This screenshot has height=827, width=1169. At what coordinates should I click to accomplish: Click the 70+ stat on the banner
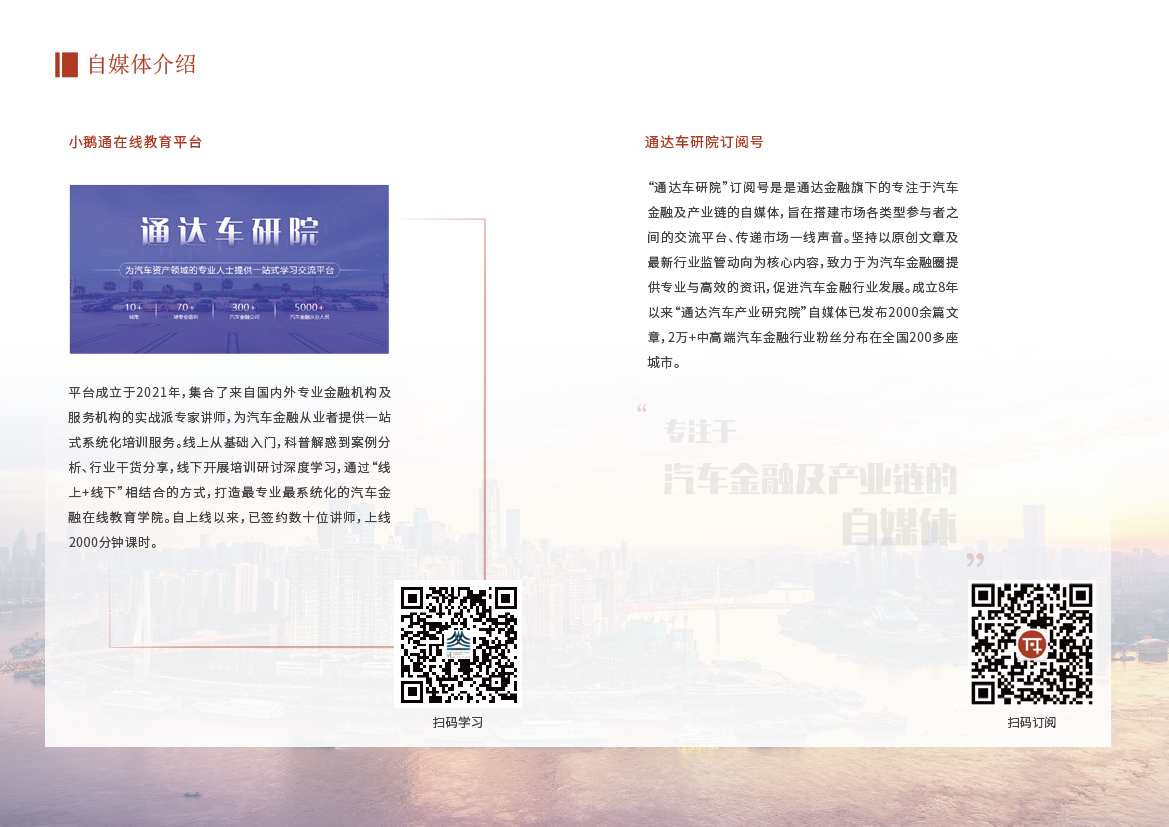186,310
